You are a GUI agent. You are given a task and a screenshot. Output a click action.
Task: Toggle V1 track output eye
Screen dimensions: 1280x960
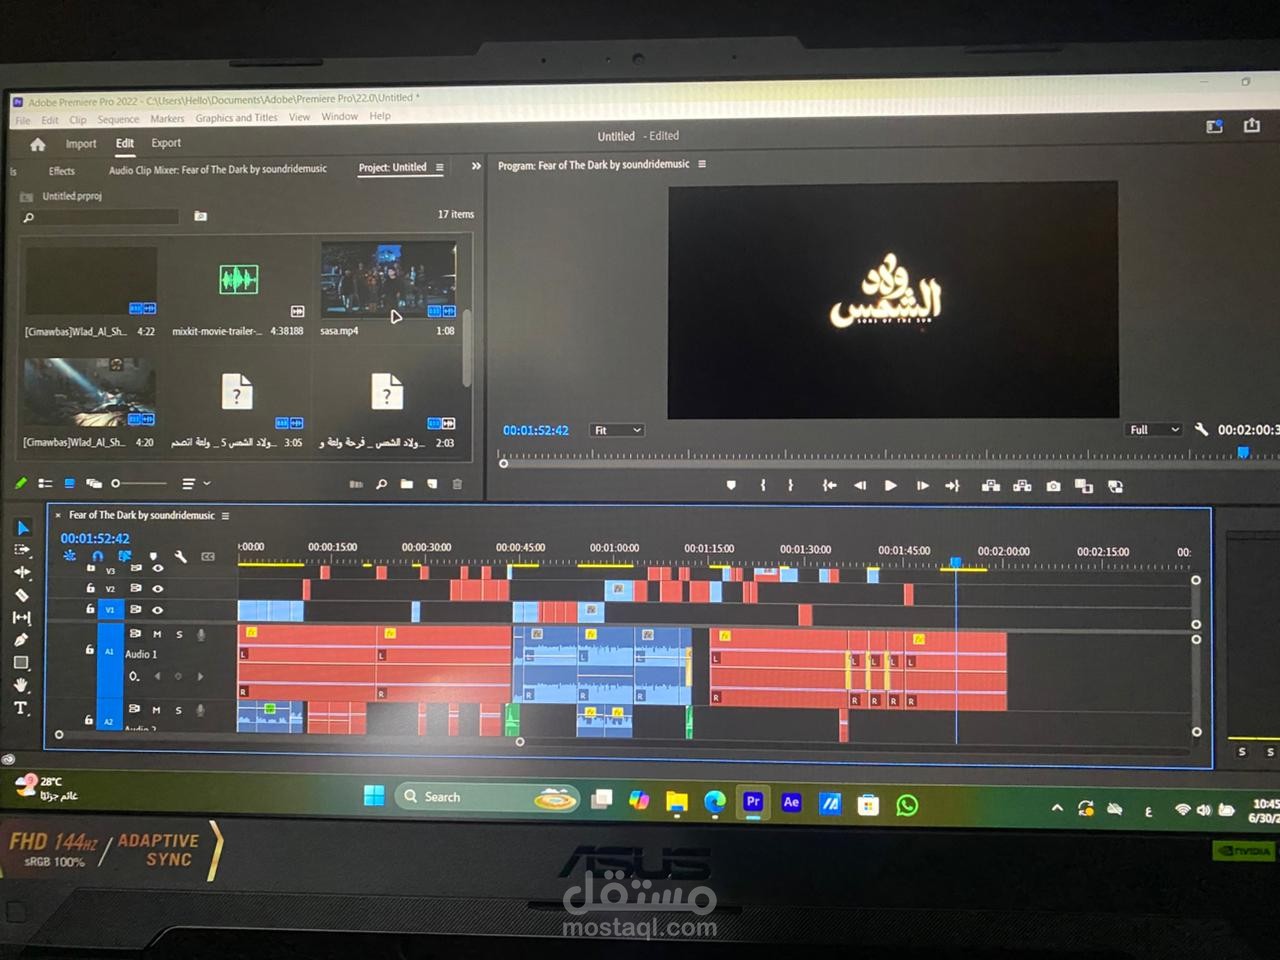pos(157,609)
